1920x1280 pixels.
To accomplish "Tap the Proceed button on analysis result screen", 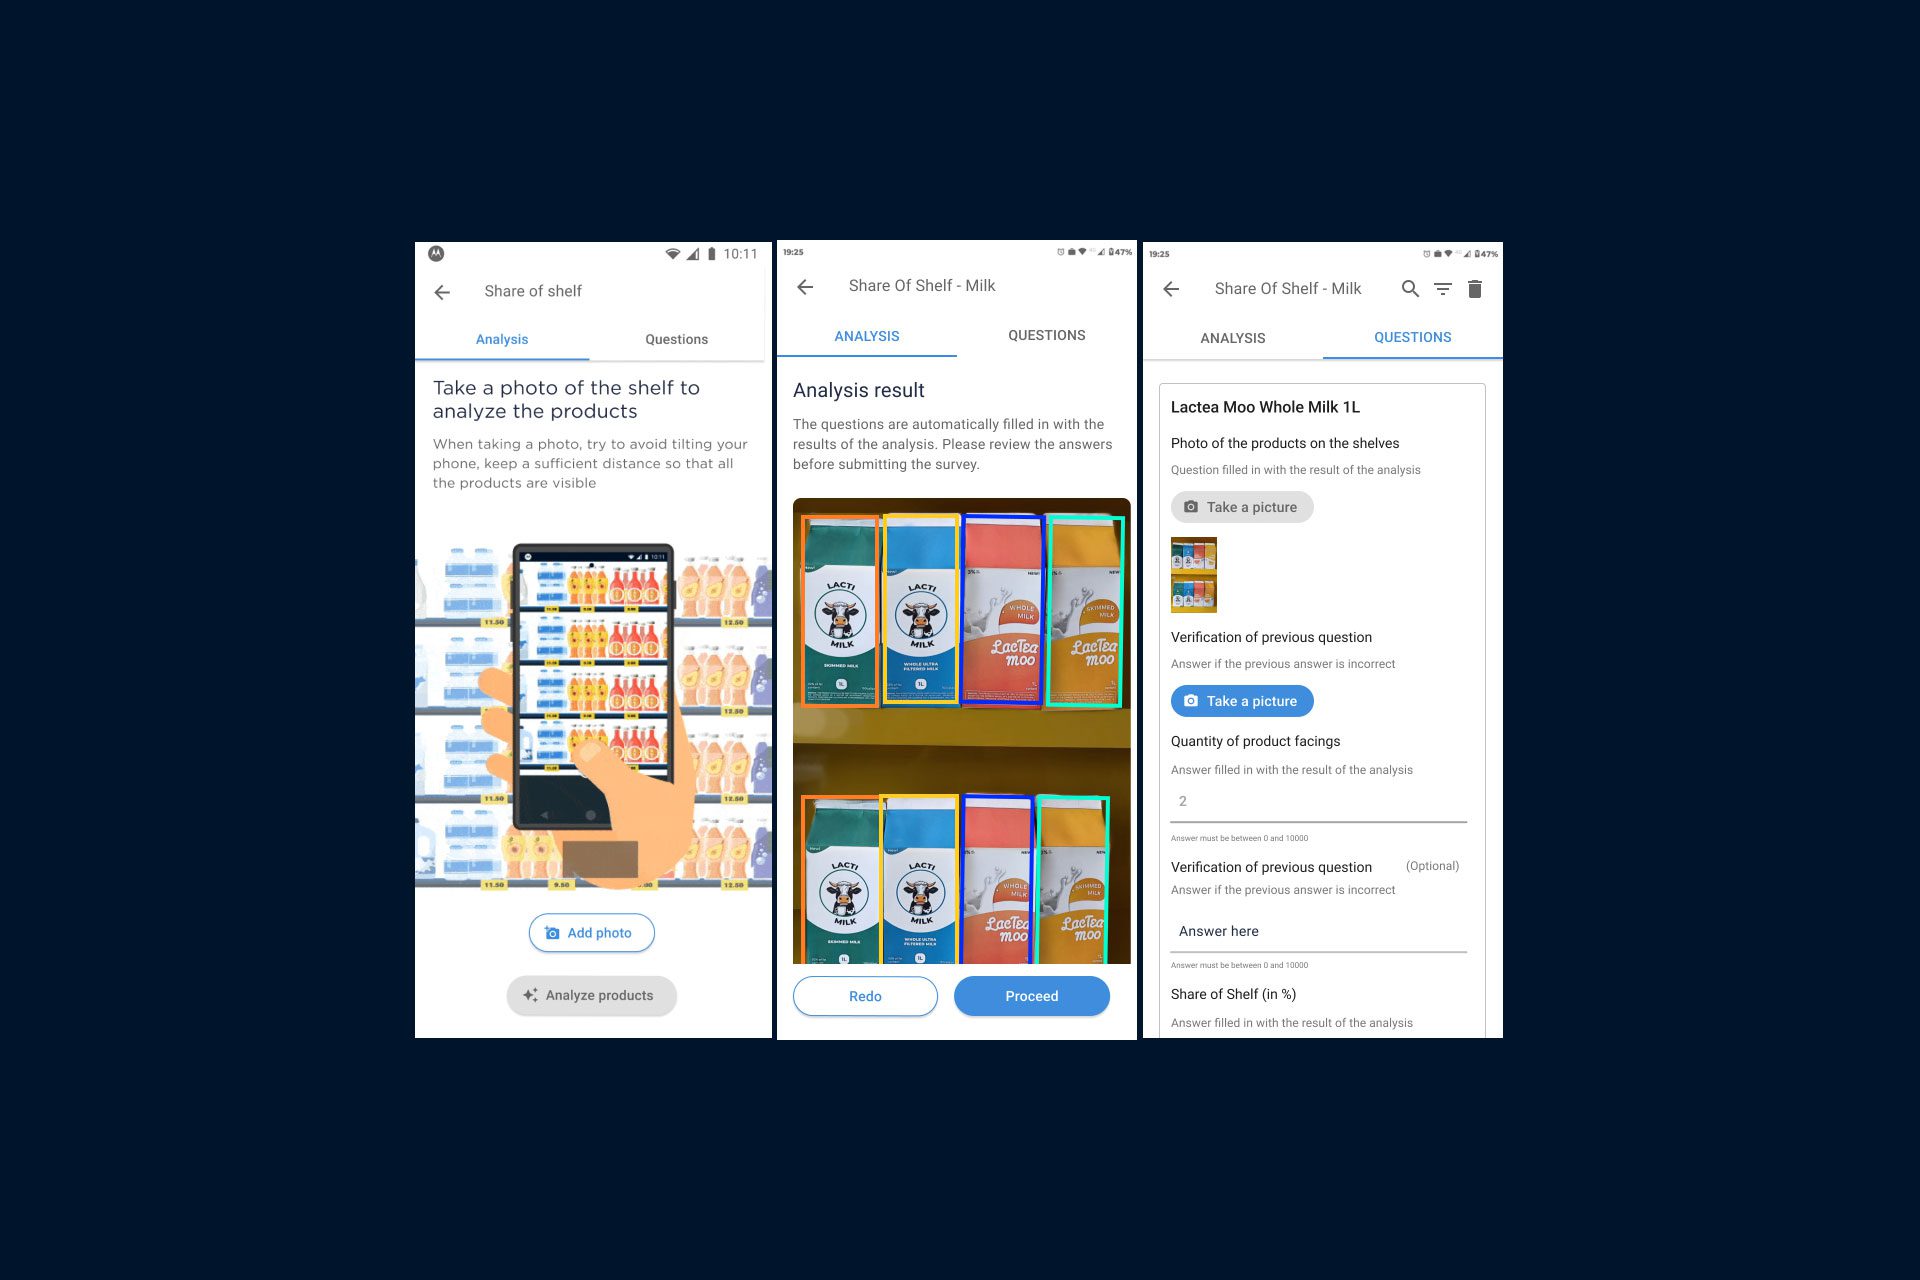I will (x=1031, y=996).
